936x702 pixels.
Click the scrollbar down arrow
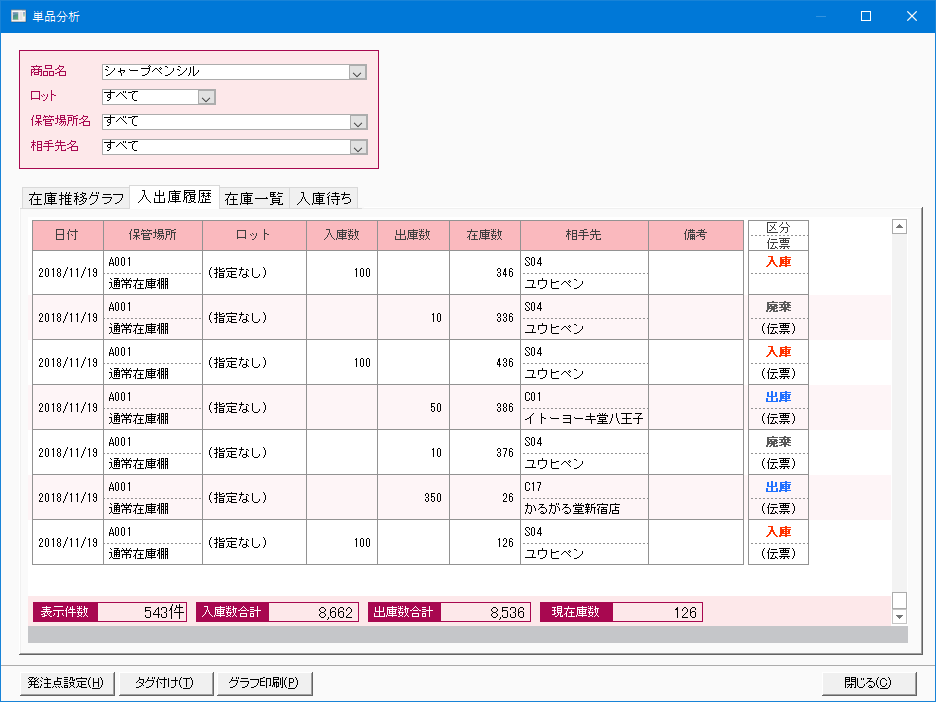coord(899,616)
